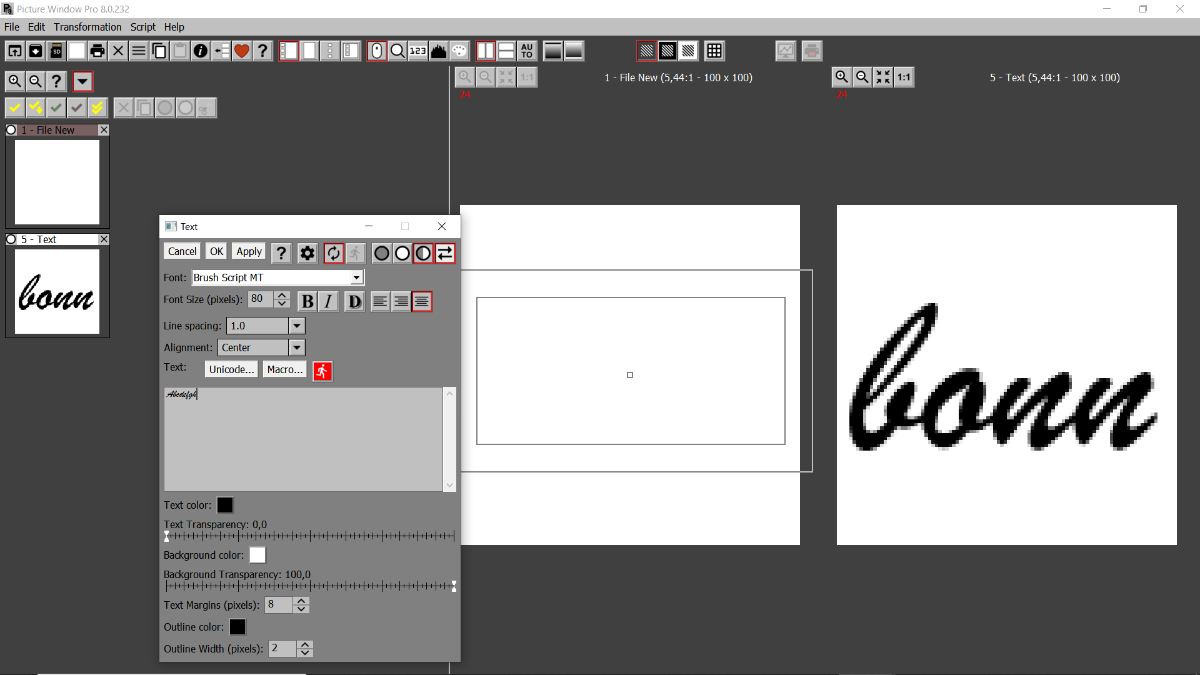Open the histogram tool icon
Screen dimensions: 1200x675
tap(438, 51)
